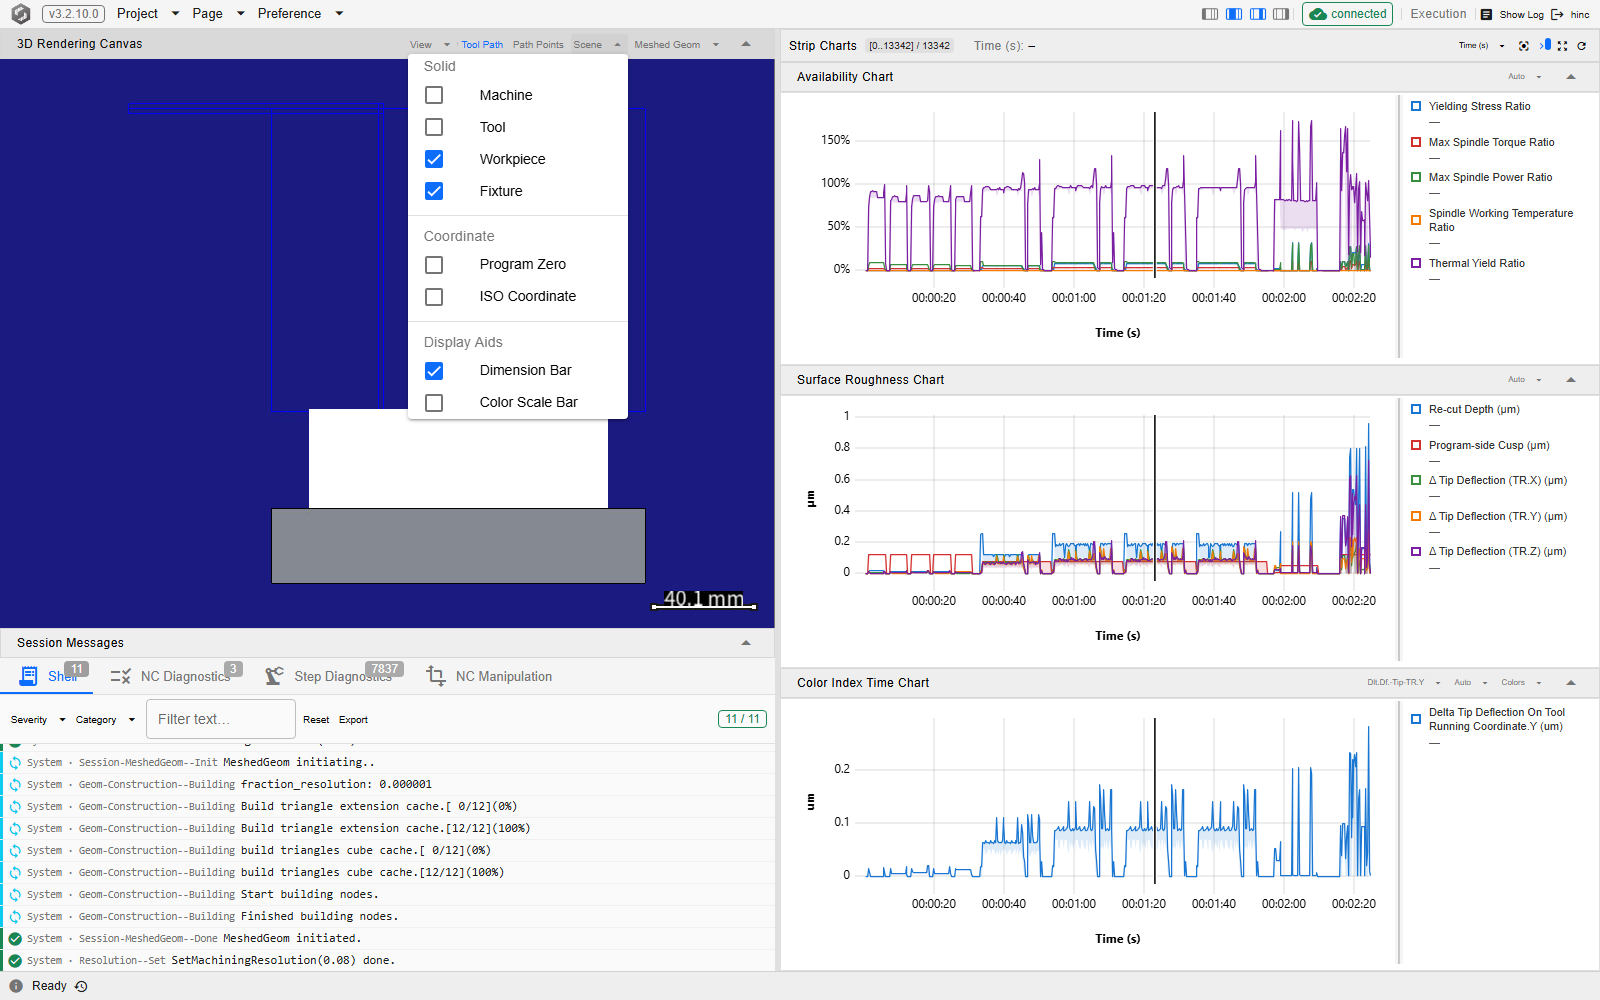Click the Show Log icon
This screenshot has width=1600, height=1000.
(1487, 15)
